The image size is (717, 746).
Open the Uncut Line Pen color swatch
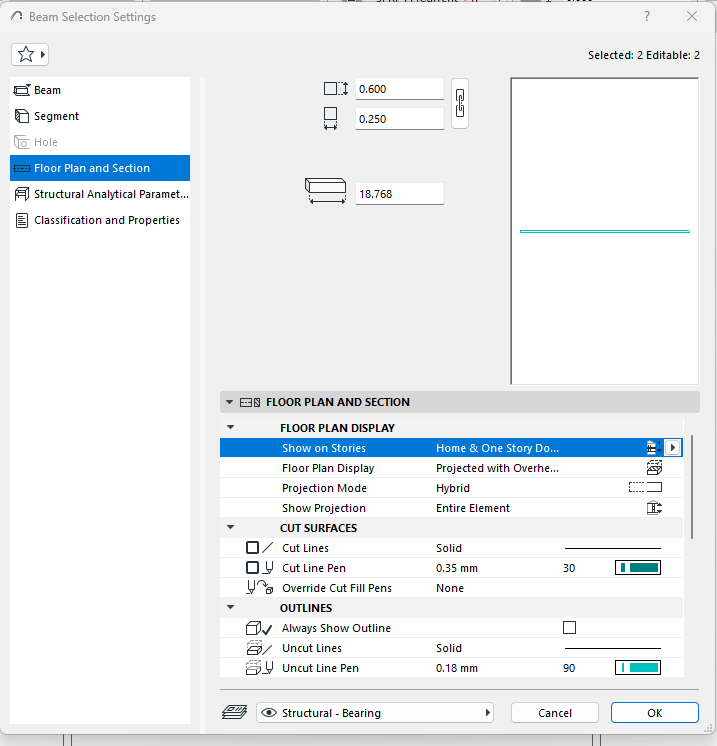pos(638,667)
